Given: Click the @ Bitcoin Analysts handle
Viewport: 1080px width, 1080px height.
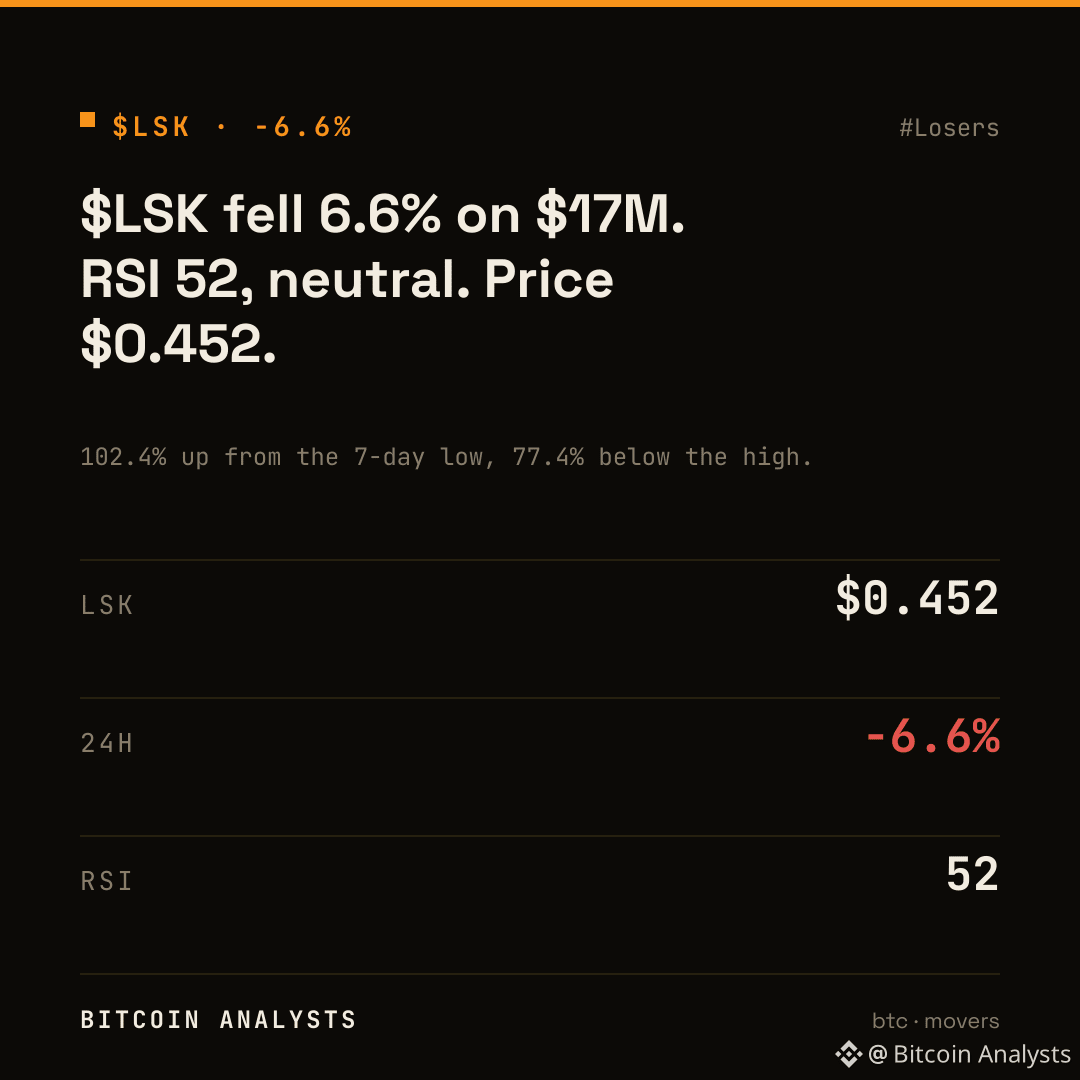Looking at the screenshot, I should (970, 1054).
